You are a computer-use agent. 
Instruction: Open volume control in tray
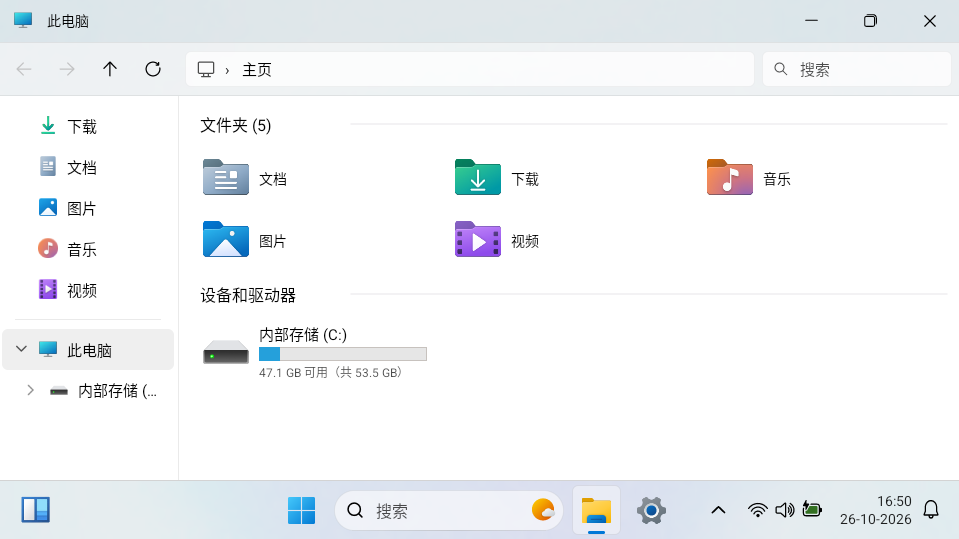pyautogui.click(x=785, y=510)
